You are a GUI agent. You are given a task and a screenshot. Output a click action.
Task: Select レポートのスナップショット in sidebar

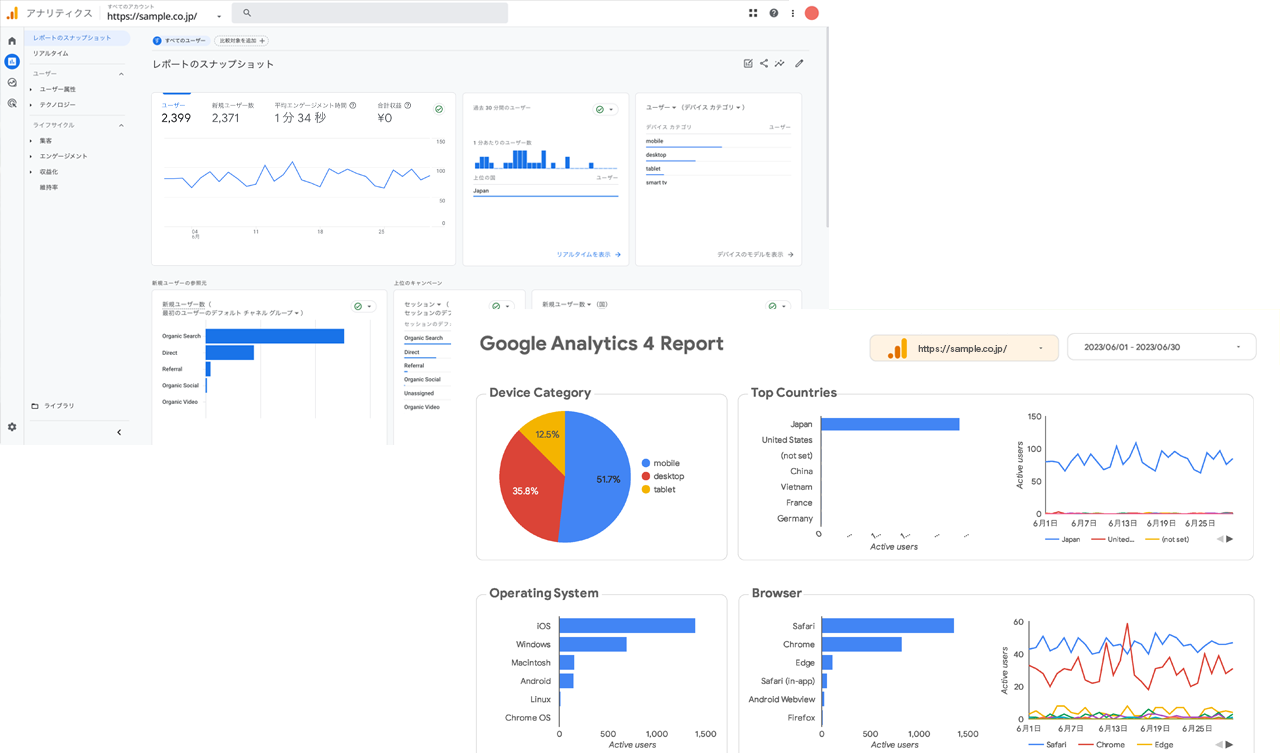[76, 38]
